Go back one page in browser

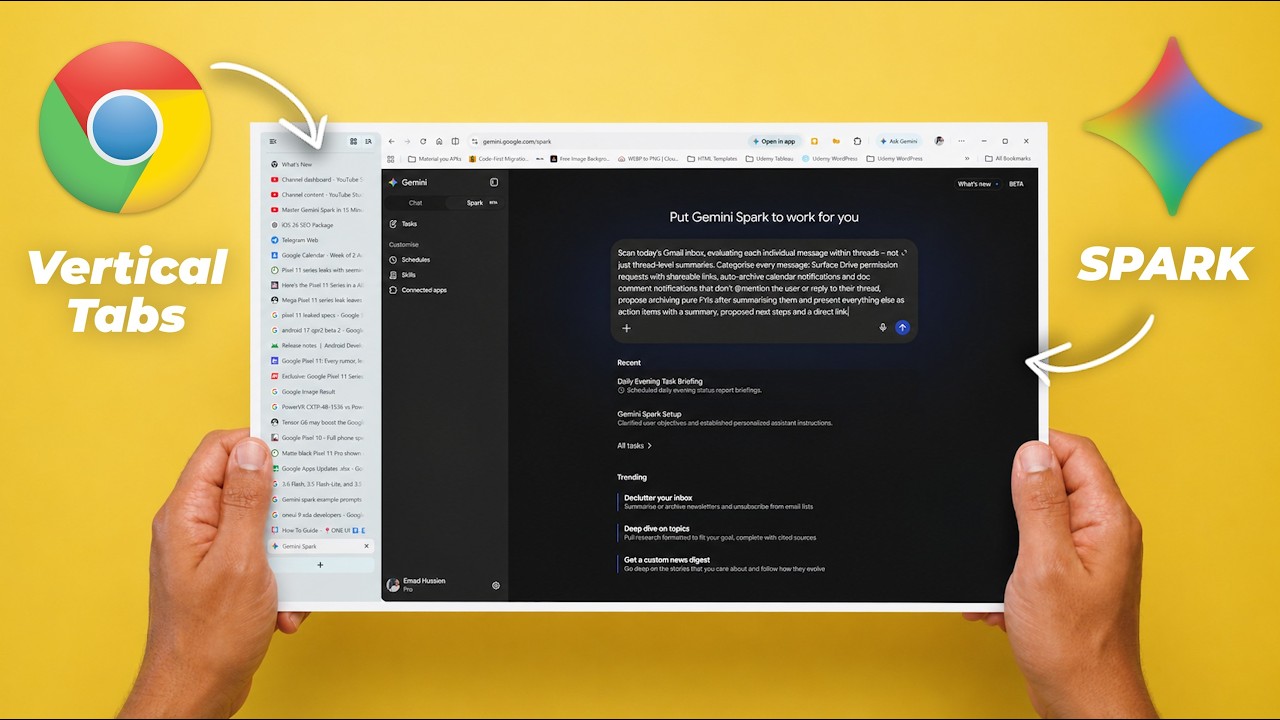click(x=392, y=142)
